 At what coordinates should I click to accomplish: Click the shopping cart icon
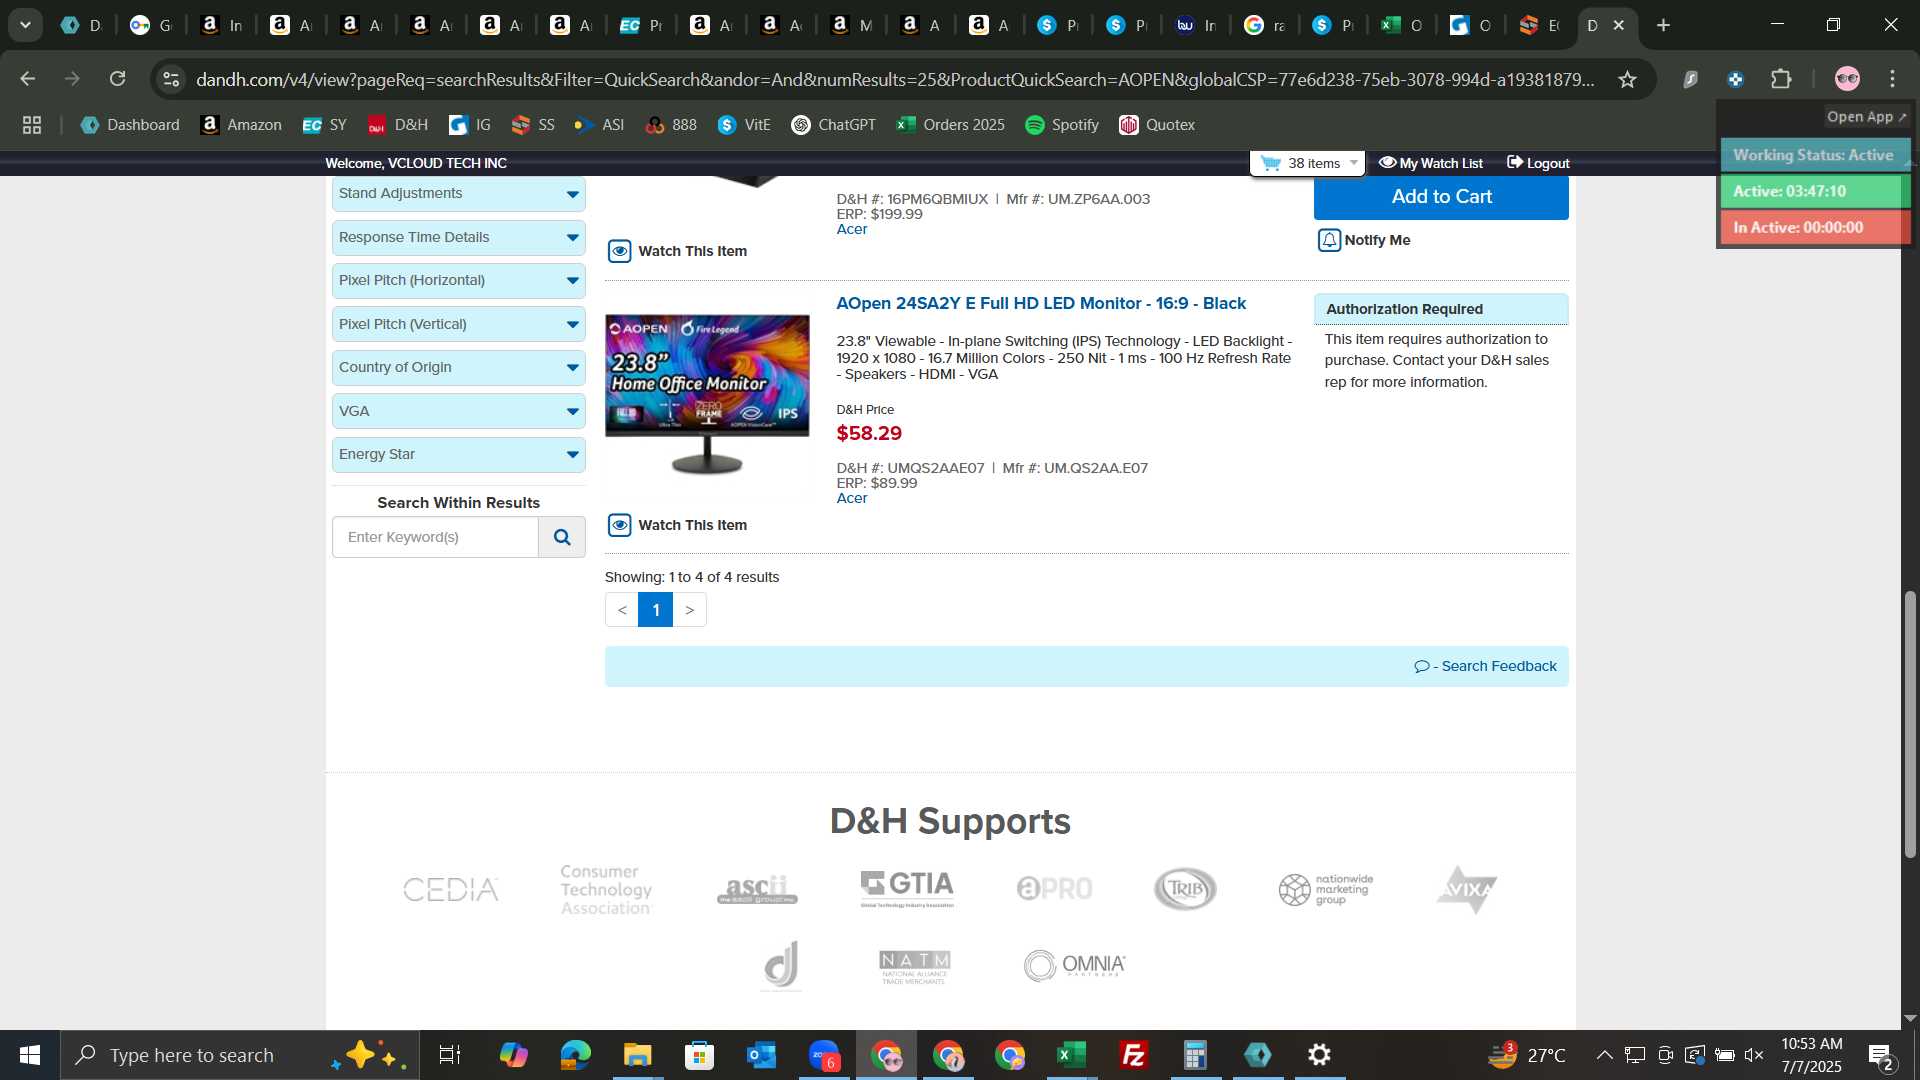pos(1271,163)
